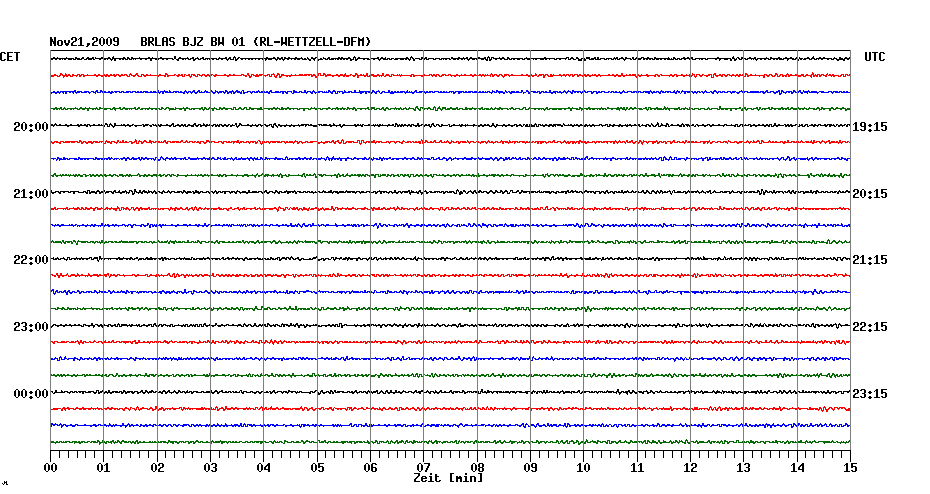Click the 23:15 UTC time label
The height and width of the screenshot is (494, 930).
click(x=869, y=394)
